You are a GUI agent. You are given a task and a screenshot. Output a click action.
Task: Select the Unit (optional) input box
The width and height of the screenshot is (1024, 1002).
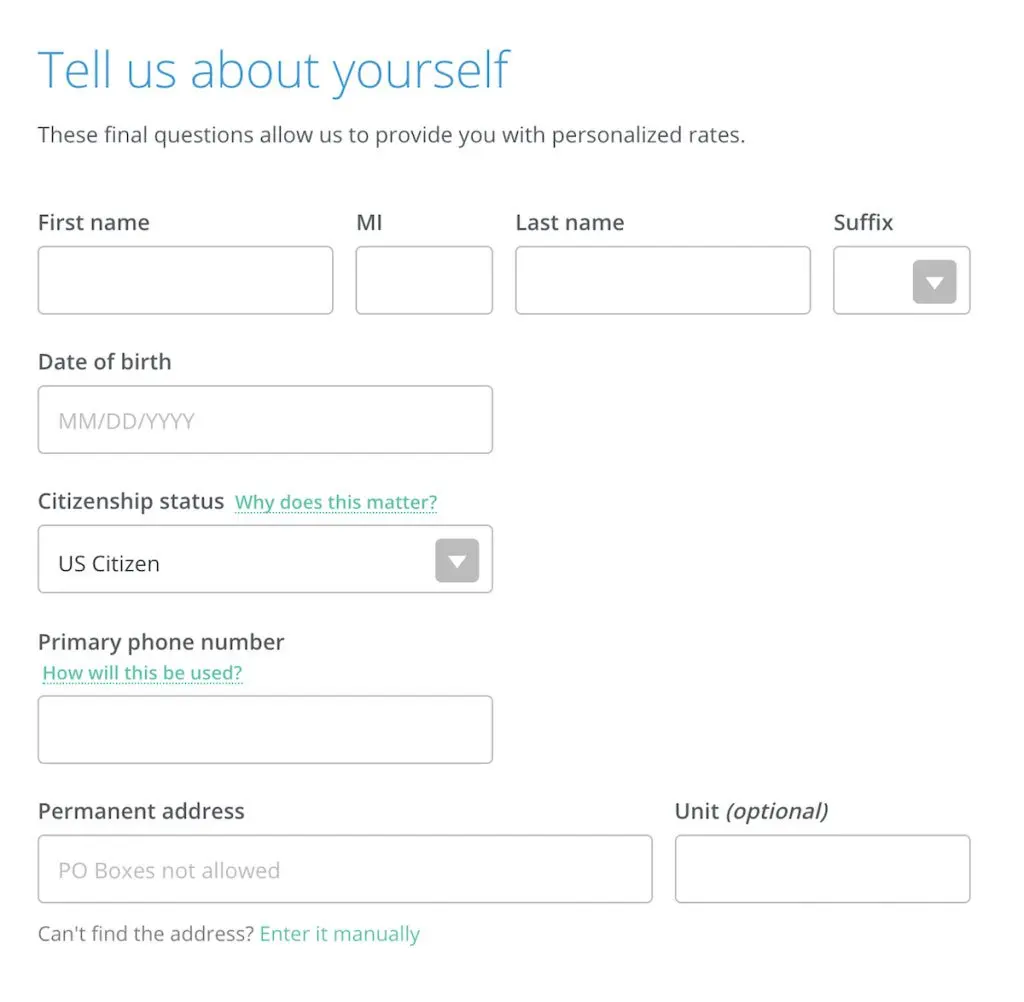tap(822, 870)
